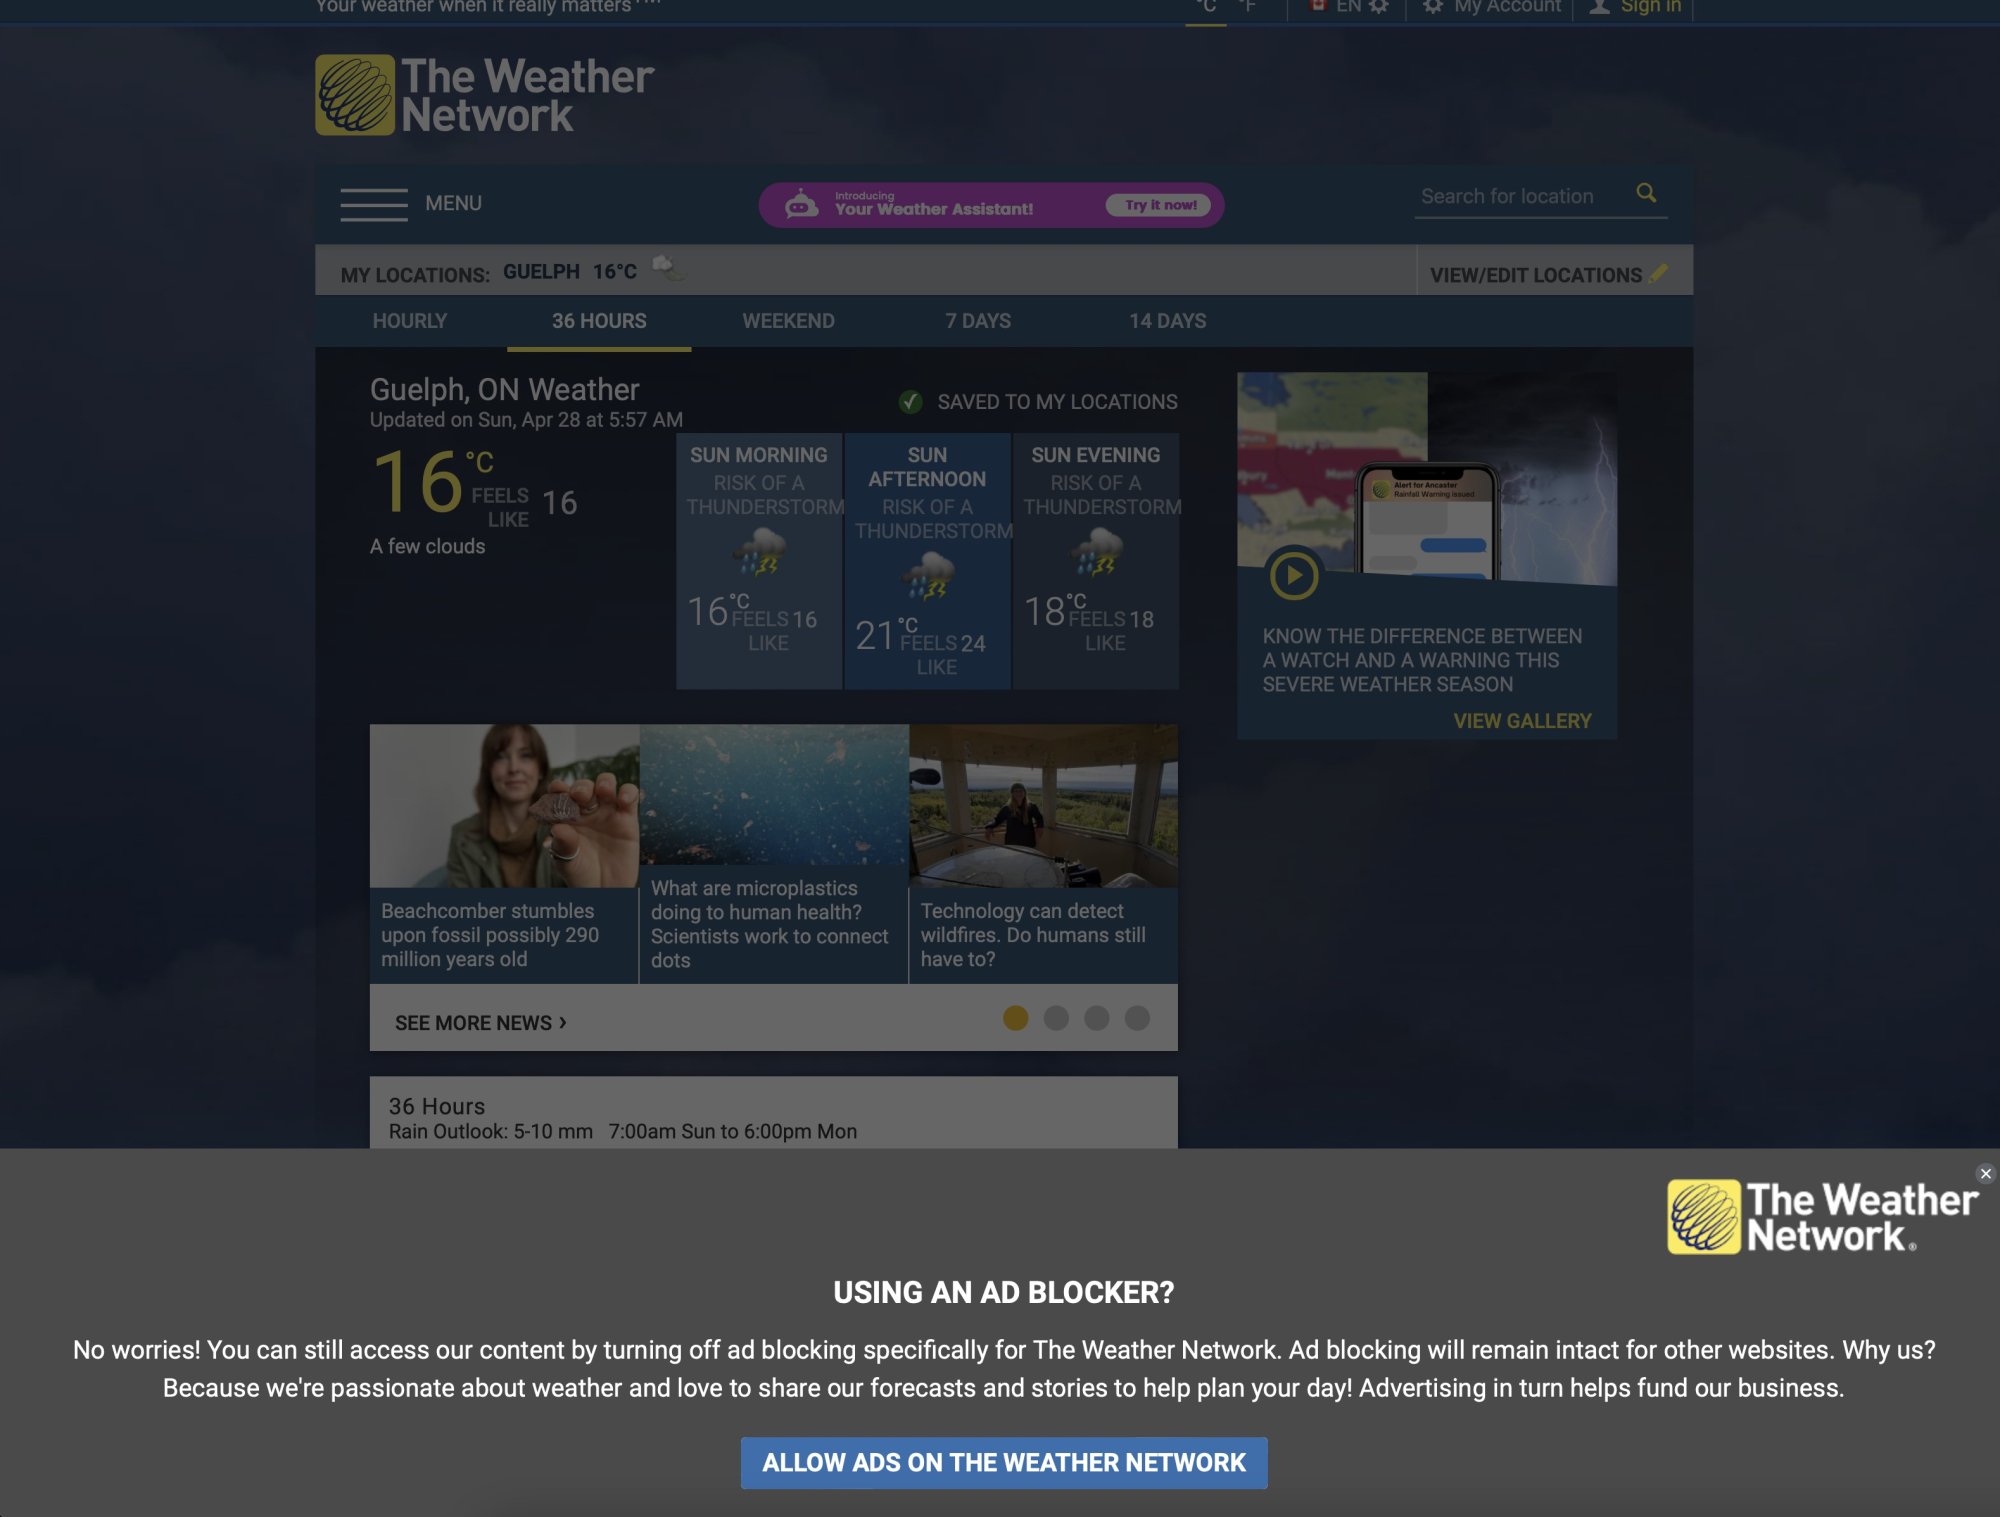Click the pencil icon beside View/Edit Locations
The width and height of the screenshot is (2000, 1517).
coord(1659,272)
